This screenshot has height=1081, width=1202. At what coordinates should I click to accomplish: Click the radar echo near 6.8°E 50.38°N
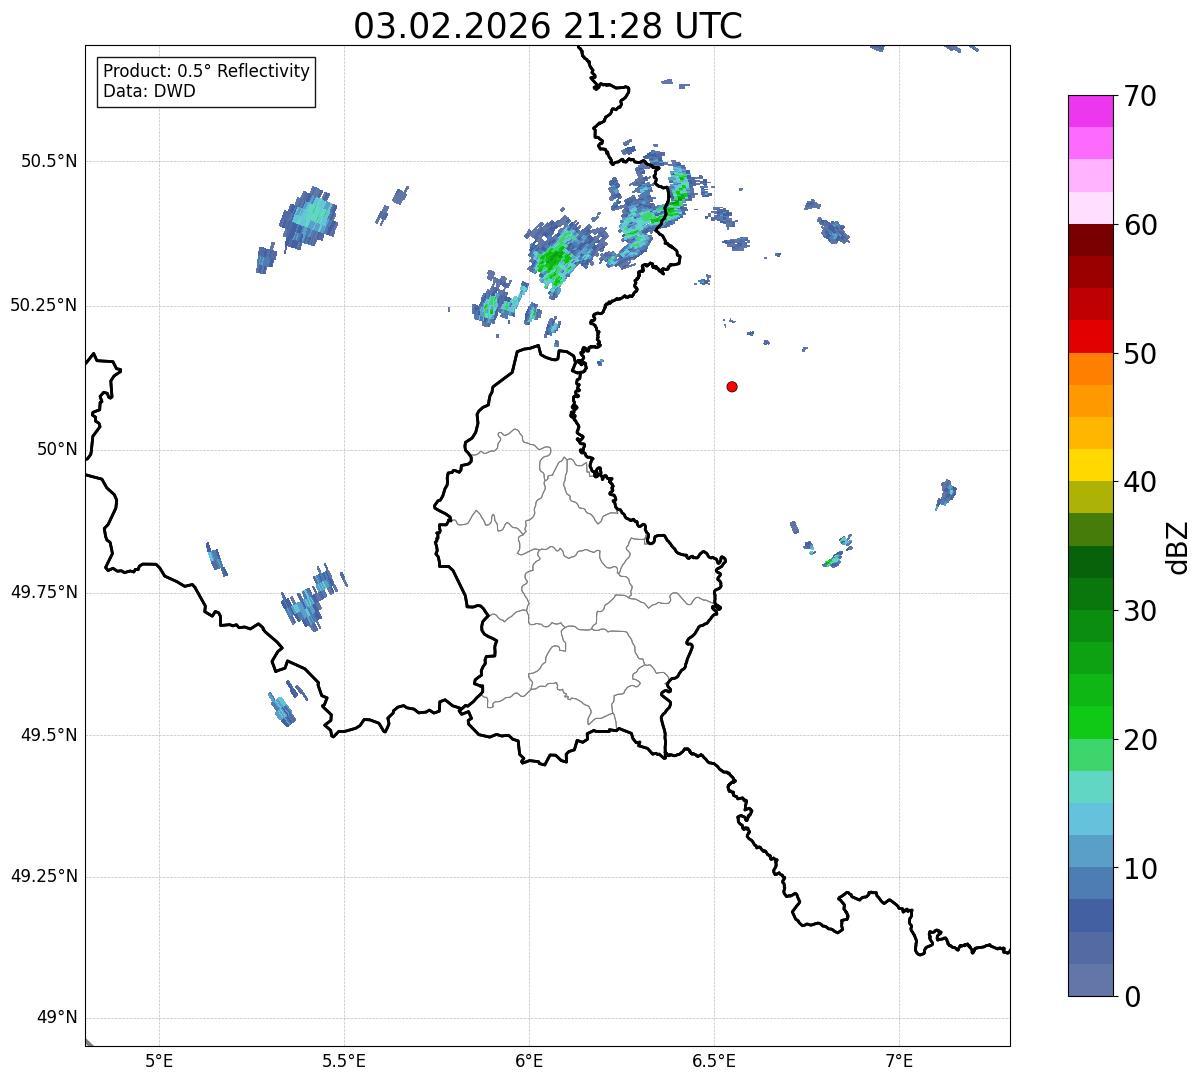pos(833,230)
